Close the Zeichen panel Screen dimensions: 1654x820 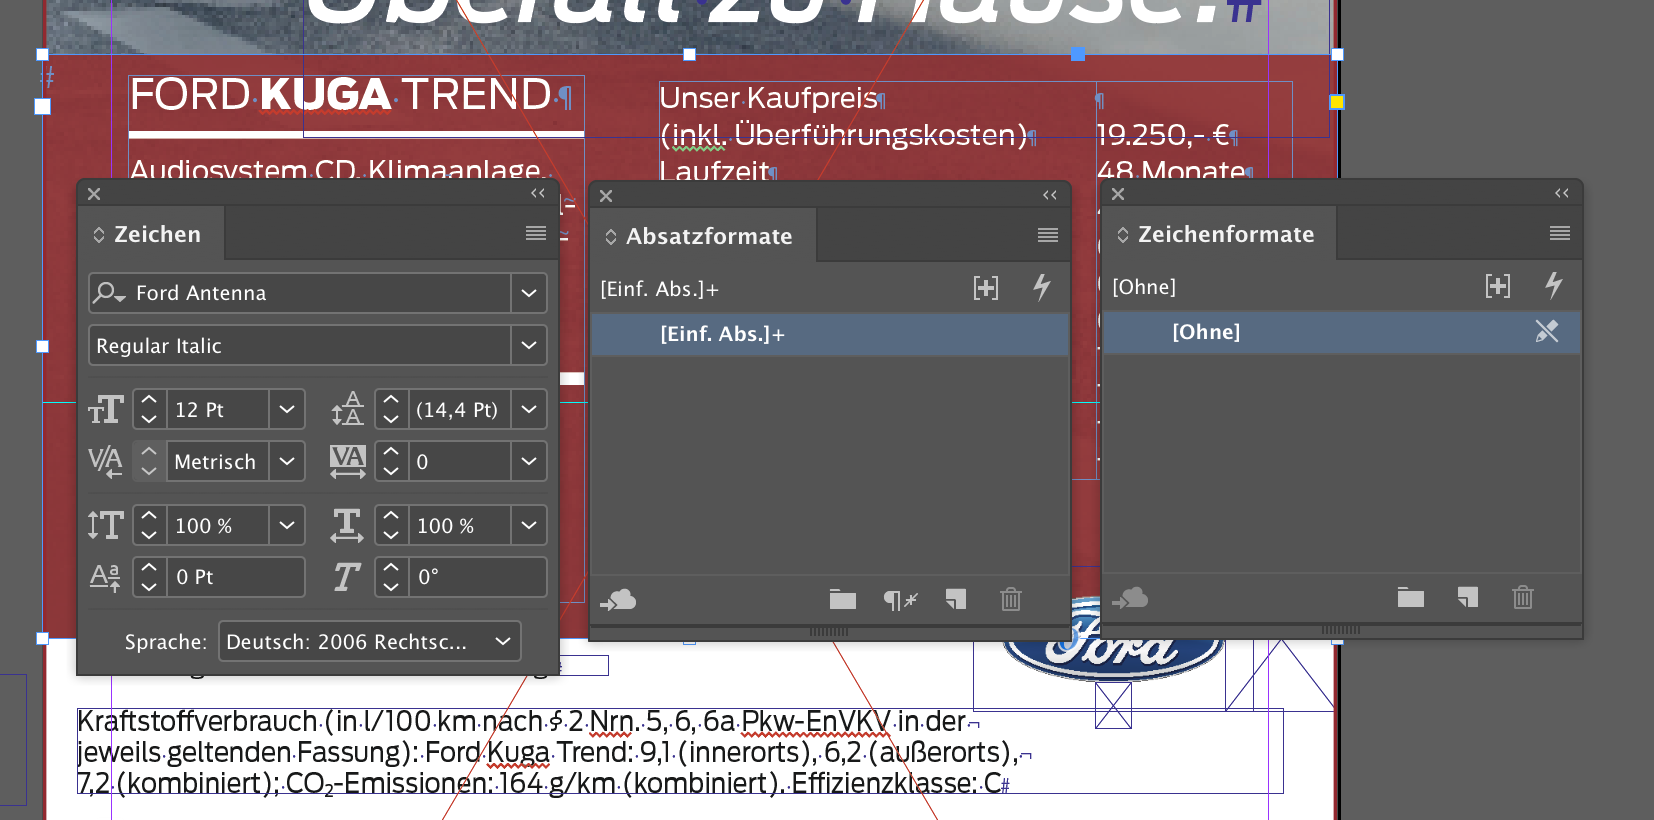[x=94, y=194]
